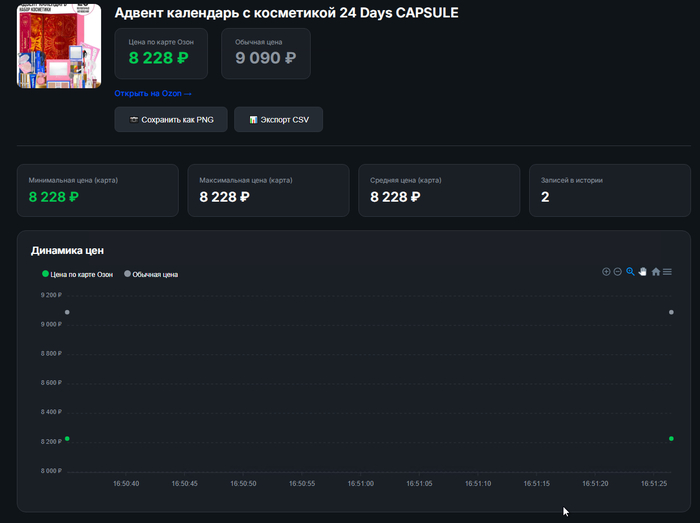Click the green data point at chart's right edge

671,438
